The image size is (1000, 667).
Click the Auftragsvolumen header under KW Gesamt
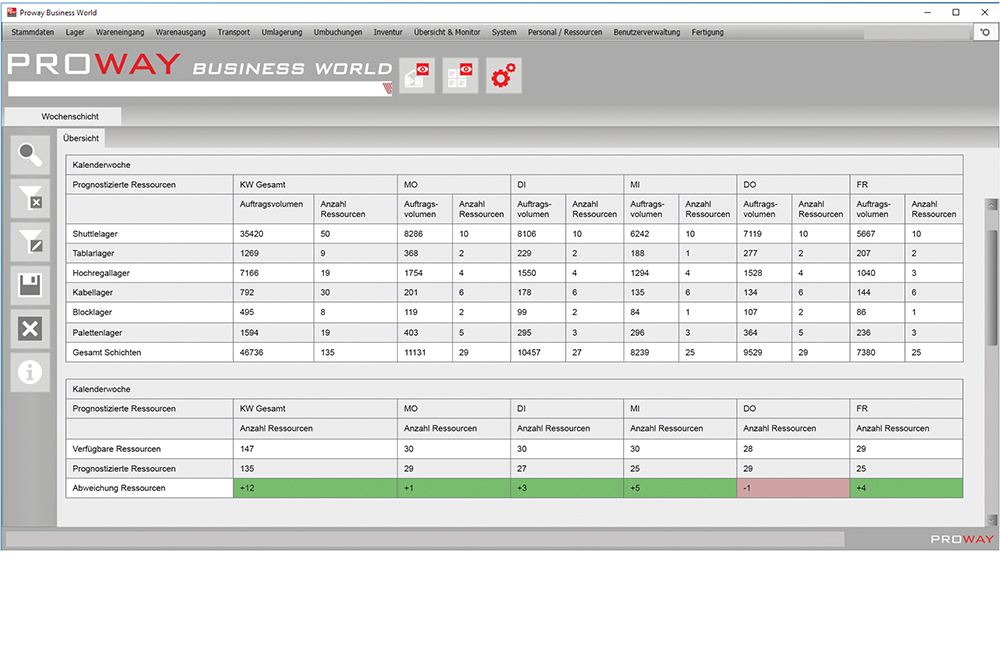click(x=271, y=204)
